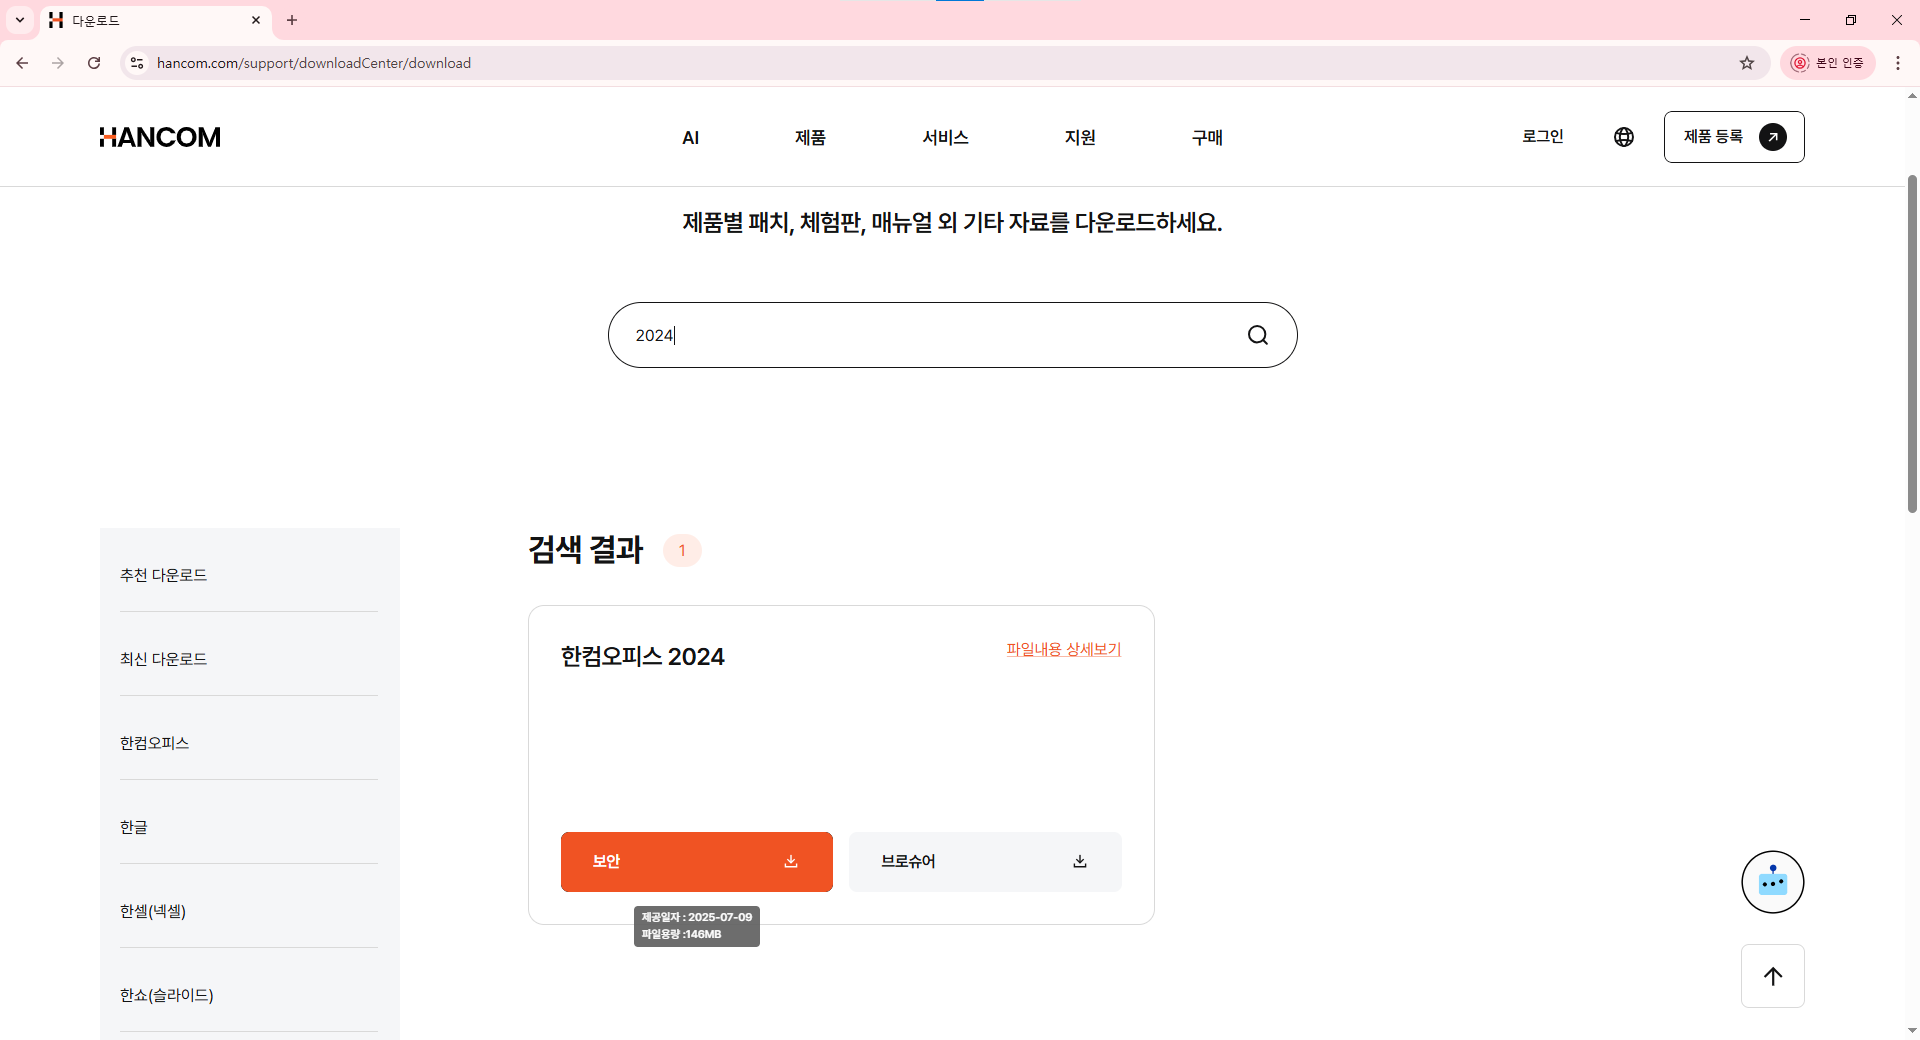The width and height of the screenshot is (1920, 1040).
Task: Open the search magnifier icon
Action: tap(1257, 335)
